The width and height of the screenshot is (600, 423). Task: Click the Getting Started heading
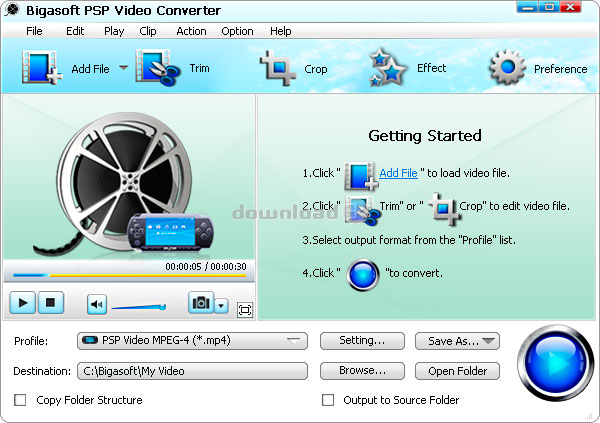(425, 136)
